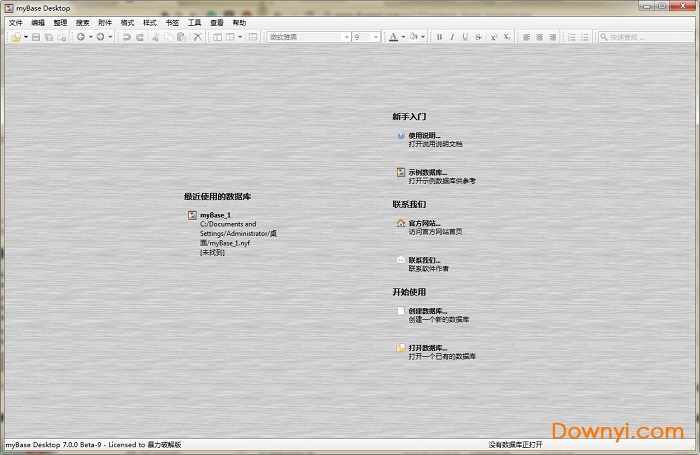Image resolution: width=700 pixels, height=455 pixels.
Task: Click the home icon beside 官方网站
Action: [x=401, y=223]
